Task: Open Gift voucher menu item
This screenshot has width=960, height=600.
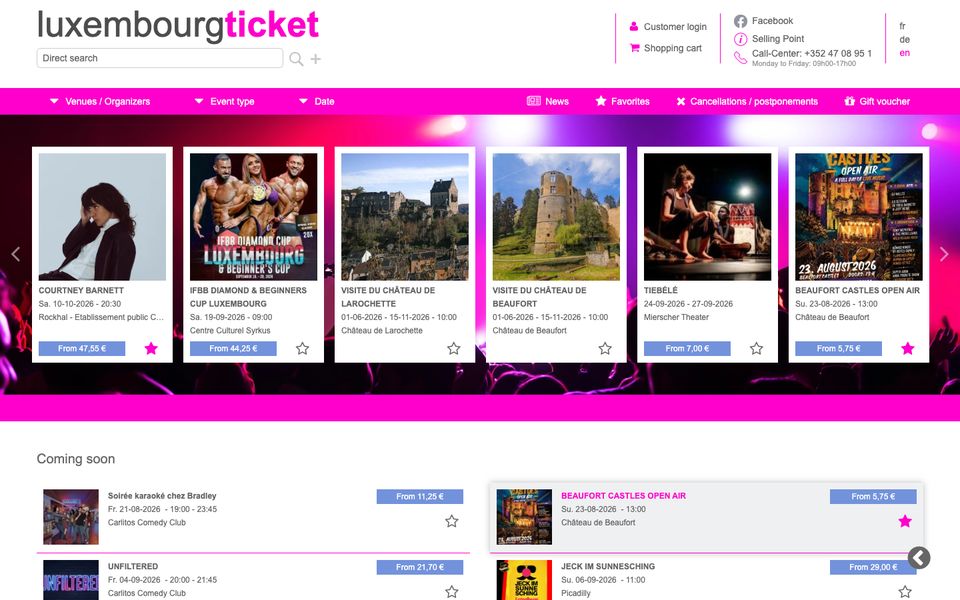Action: pyautogui.click(x=877, y=102)
